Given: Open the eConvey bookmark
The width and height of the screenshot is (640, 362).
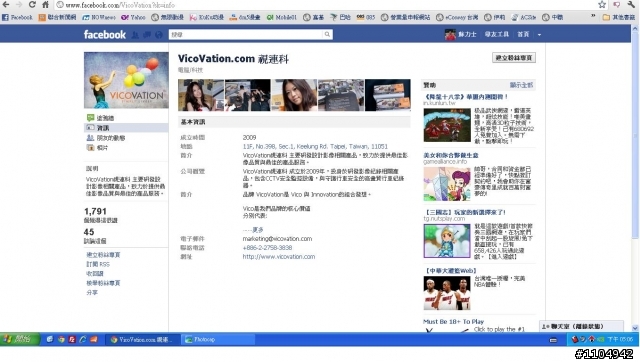Looking at the screenshot, I should (x=457, y=18).
